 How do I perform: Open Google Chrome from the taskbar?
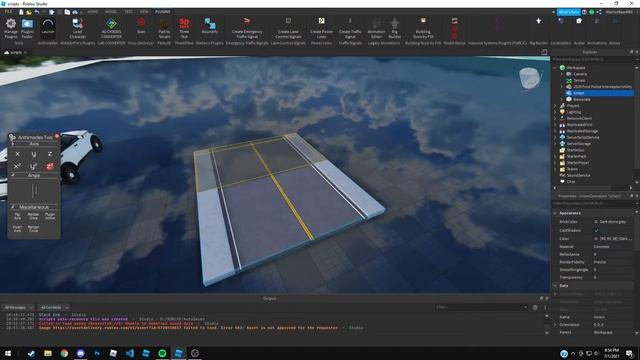[x=64, y=353]
